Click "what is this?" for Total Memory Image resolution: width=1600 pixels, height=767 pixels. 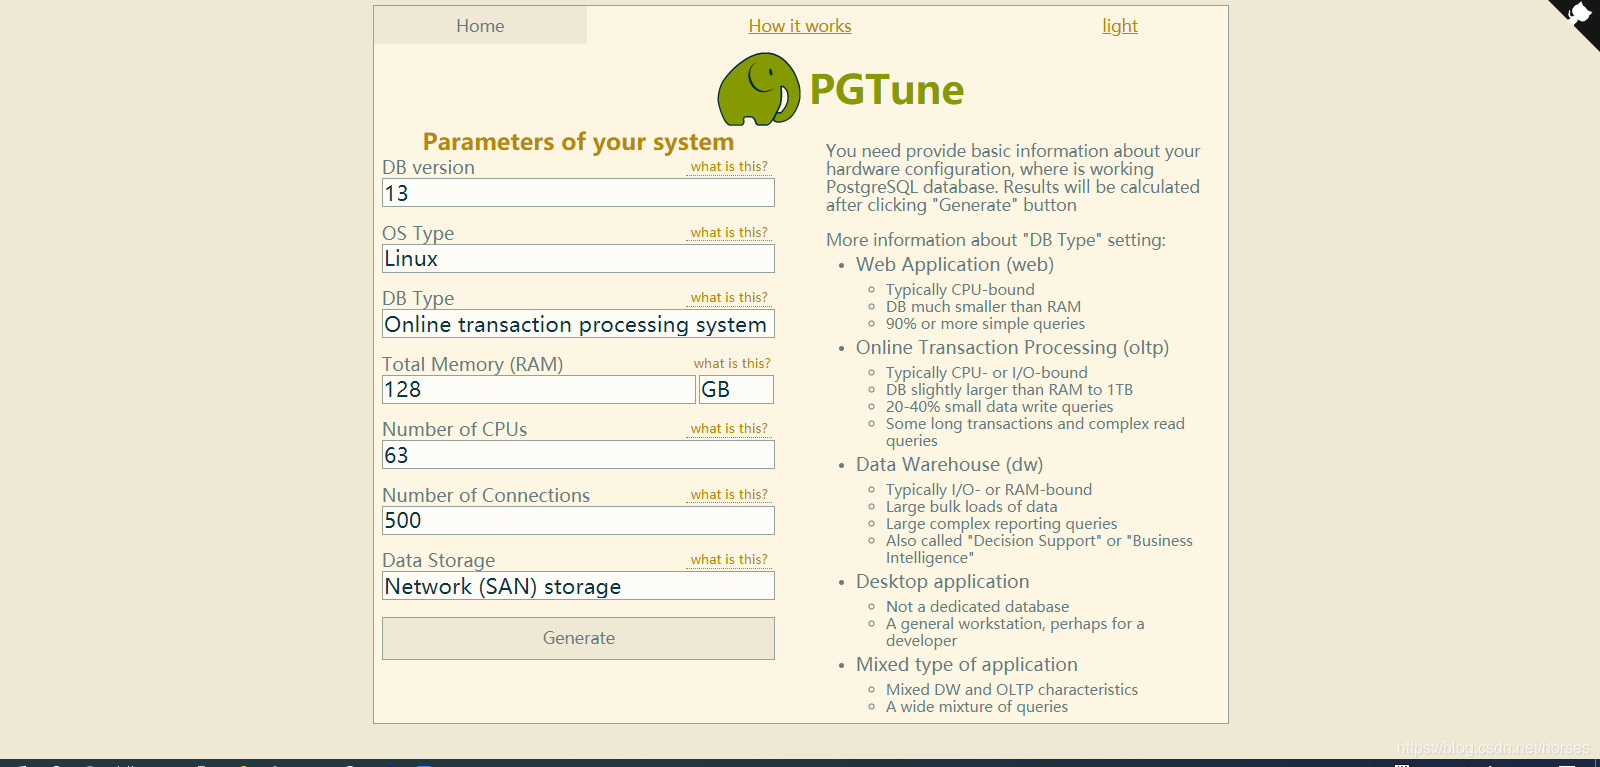click(x=732, y=363)
